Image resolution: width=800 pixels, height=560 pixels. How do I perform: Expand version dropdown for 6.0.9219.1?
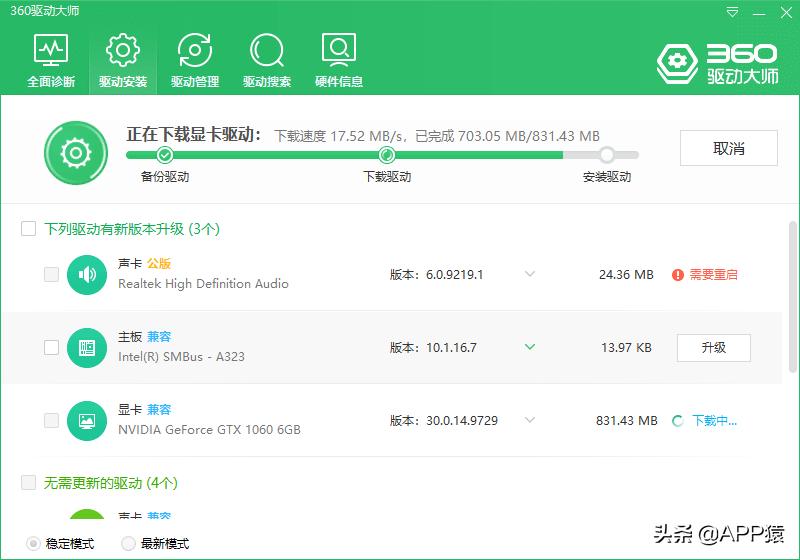tap(530, 274)
